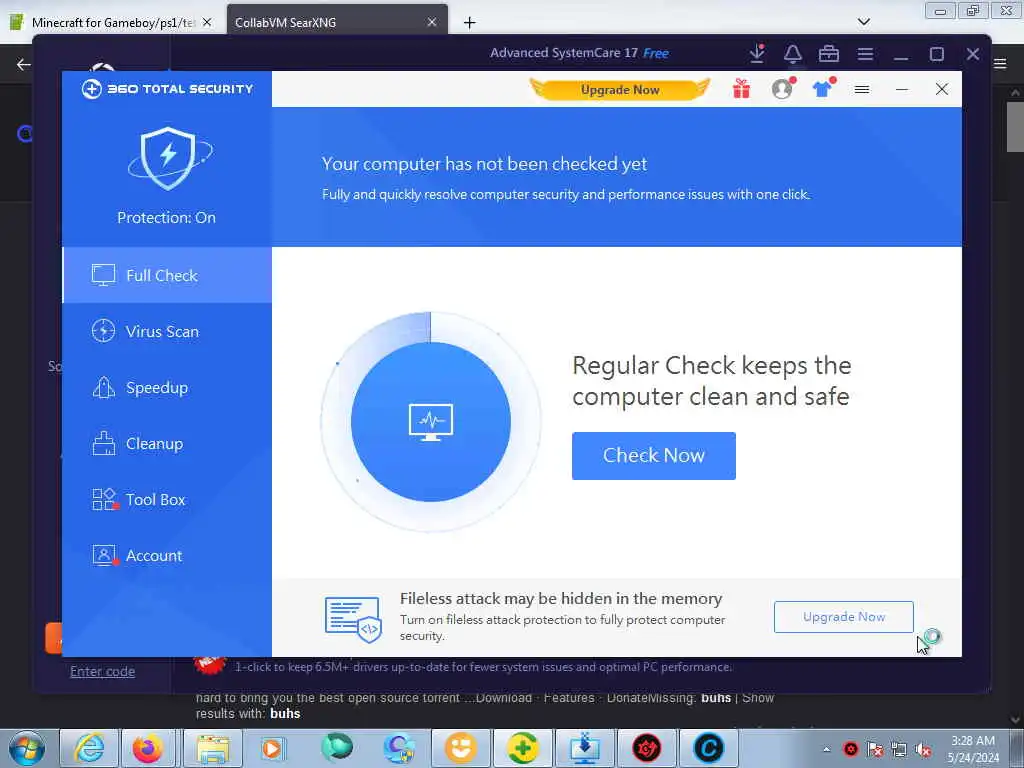Open the Virus Scan section
The height and width of the screenshot is (768, 1024).
tap(167, 331)
